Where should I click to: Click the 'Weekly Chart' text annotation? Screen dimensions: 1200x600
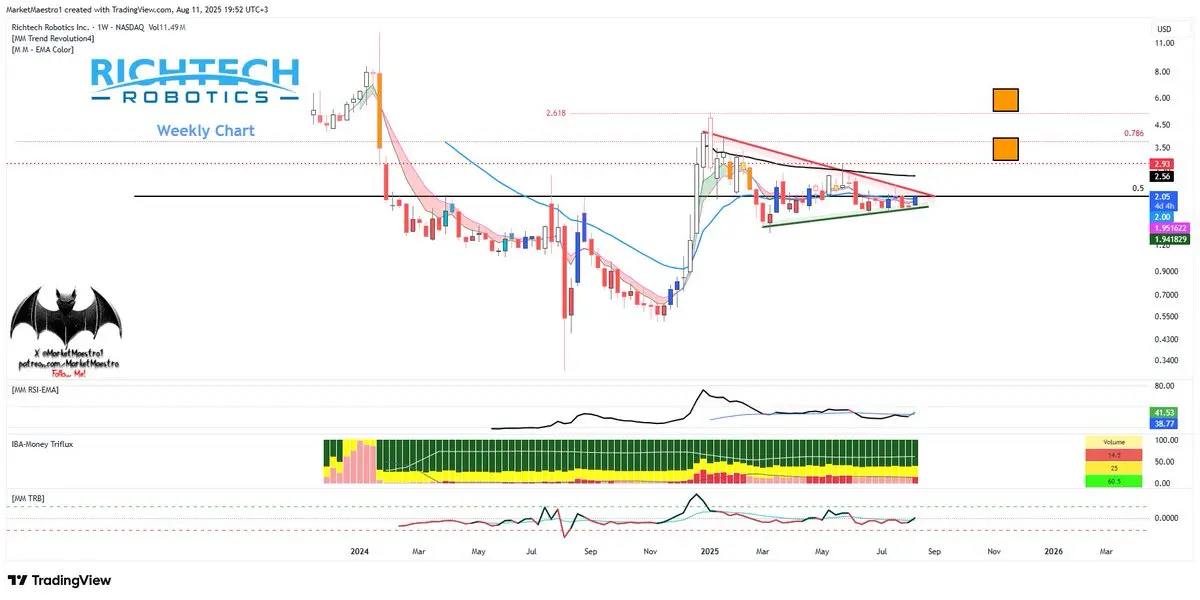(206, 131)
